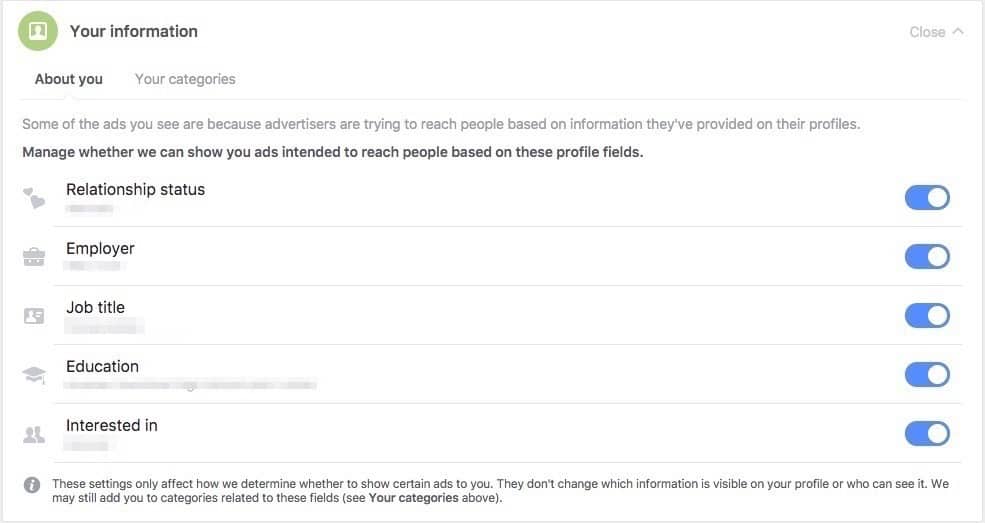
Task: Click the green Your information profile icon
Action: pos(38,31)
